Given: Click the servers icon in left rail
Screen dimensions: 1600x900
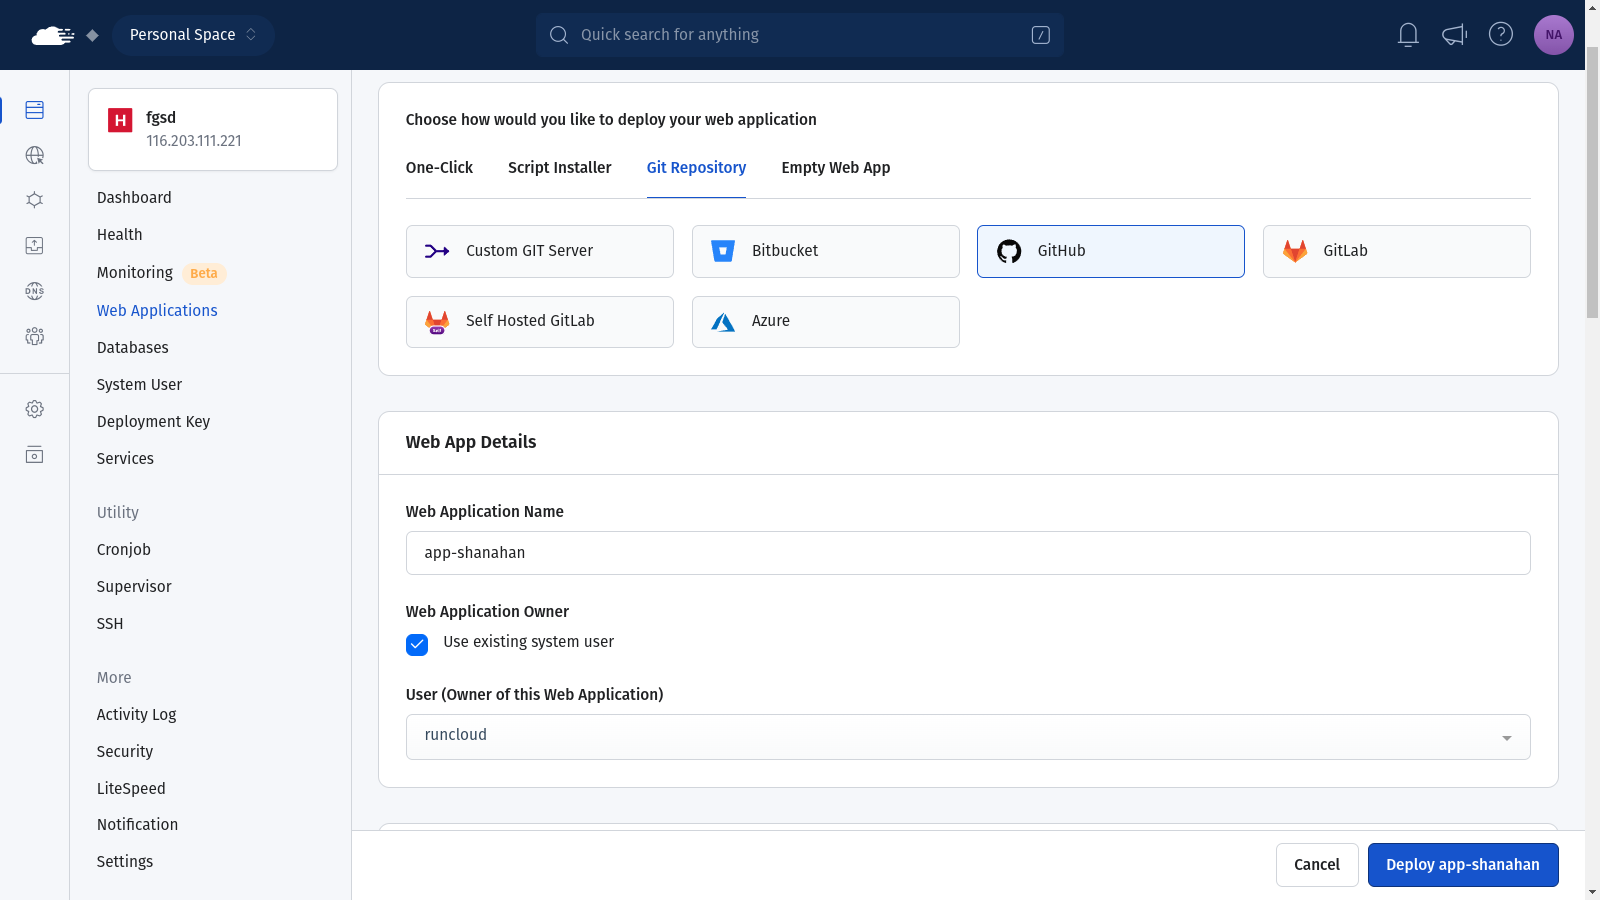Looking at the screenshot, I should [x=35, y=110].
